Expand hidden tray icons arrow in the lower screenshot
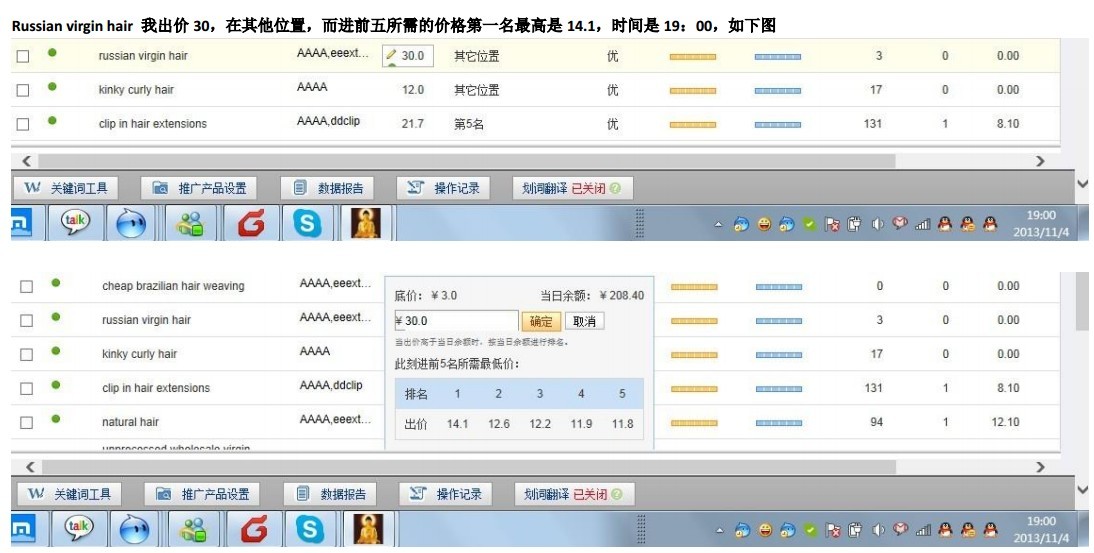 coord(718,531)
